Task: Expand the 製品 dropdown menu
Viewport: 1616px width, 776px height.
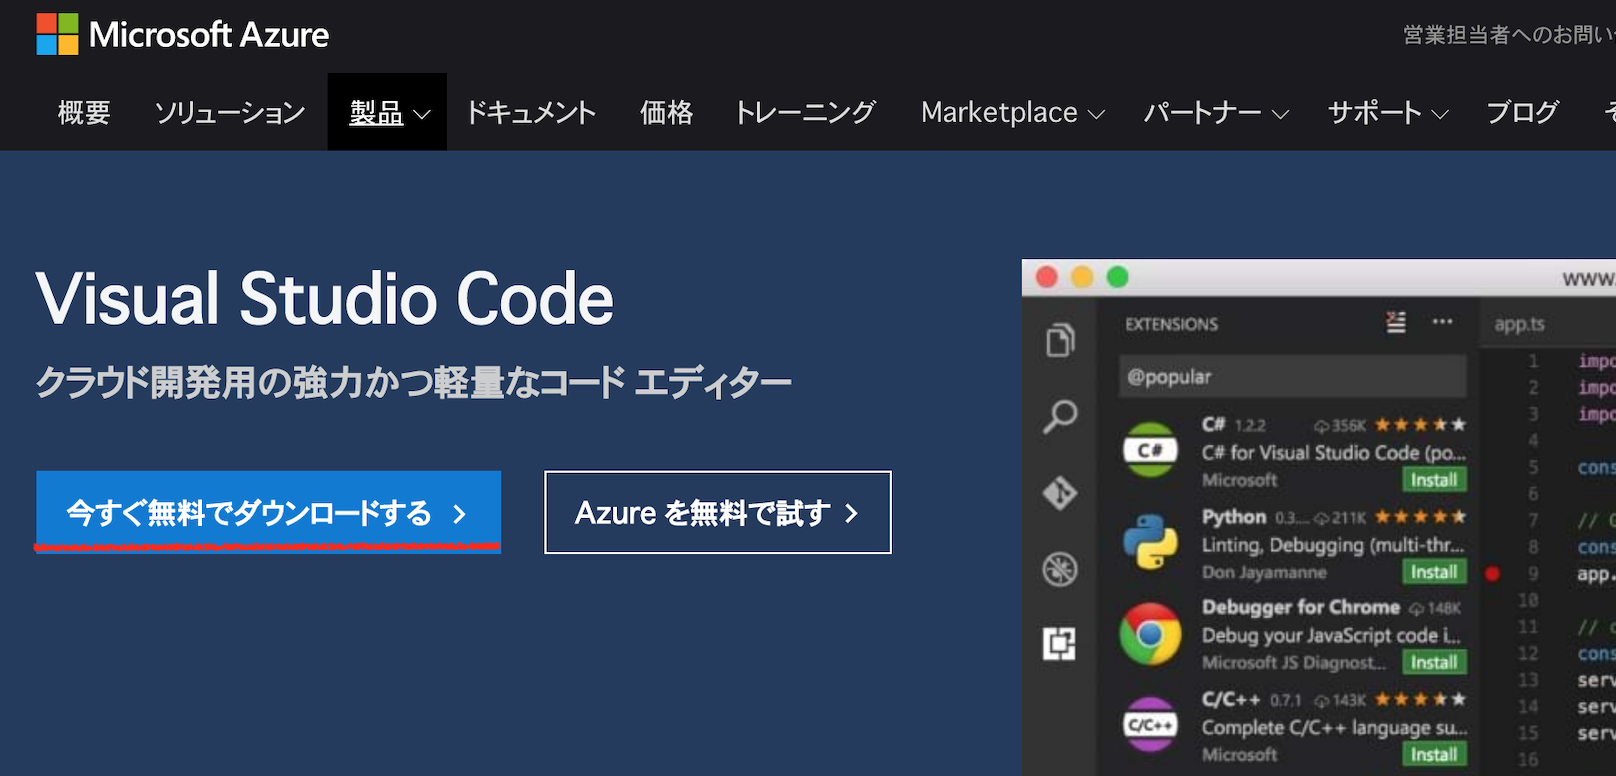Action: pos(388,113)
